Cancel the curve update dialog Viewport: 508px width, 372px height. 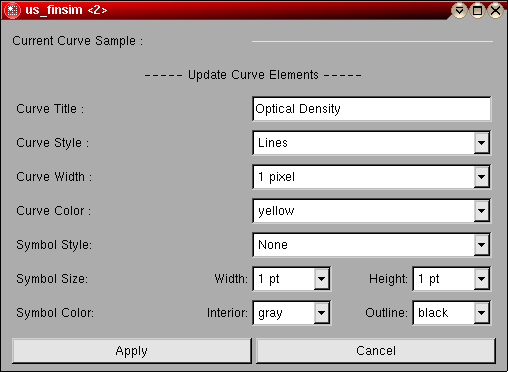376,351
